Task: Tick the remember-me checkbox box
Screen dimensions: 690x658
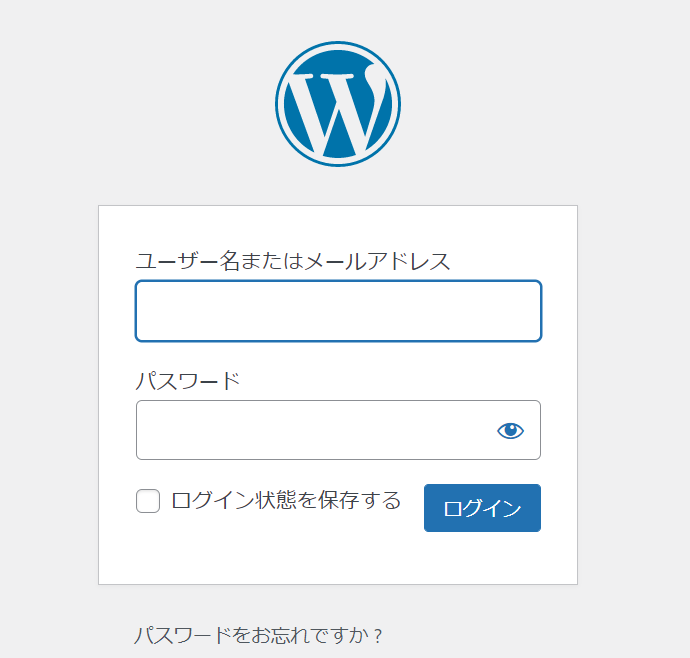Action: 148,501
